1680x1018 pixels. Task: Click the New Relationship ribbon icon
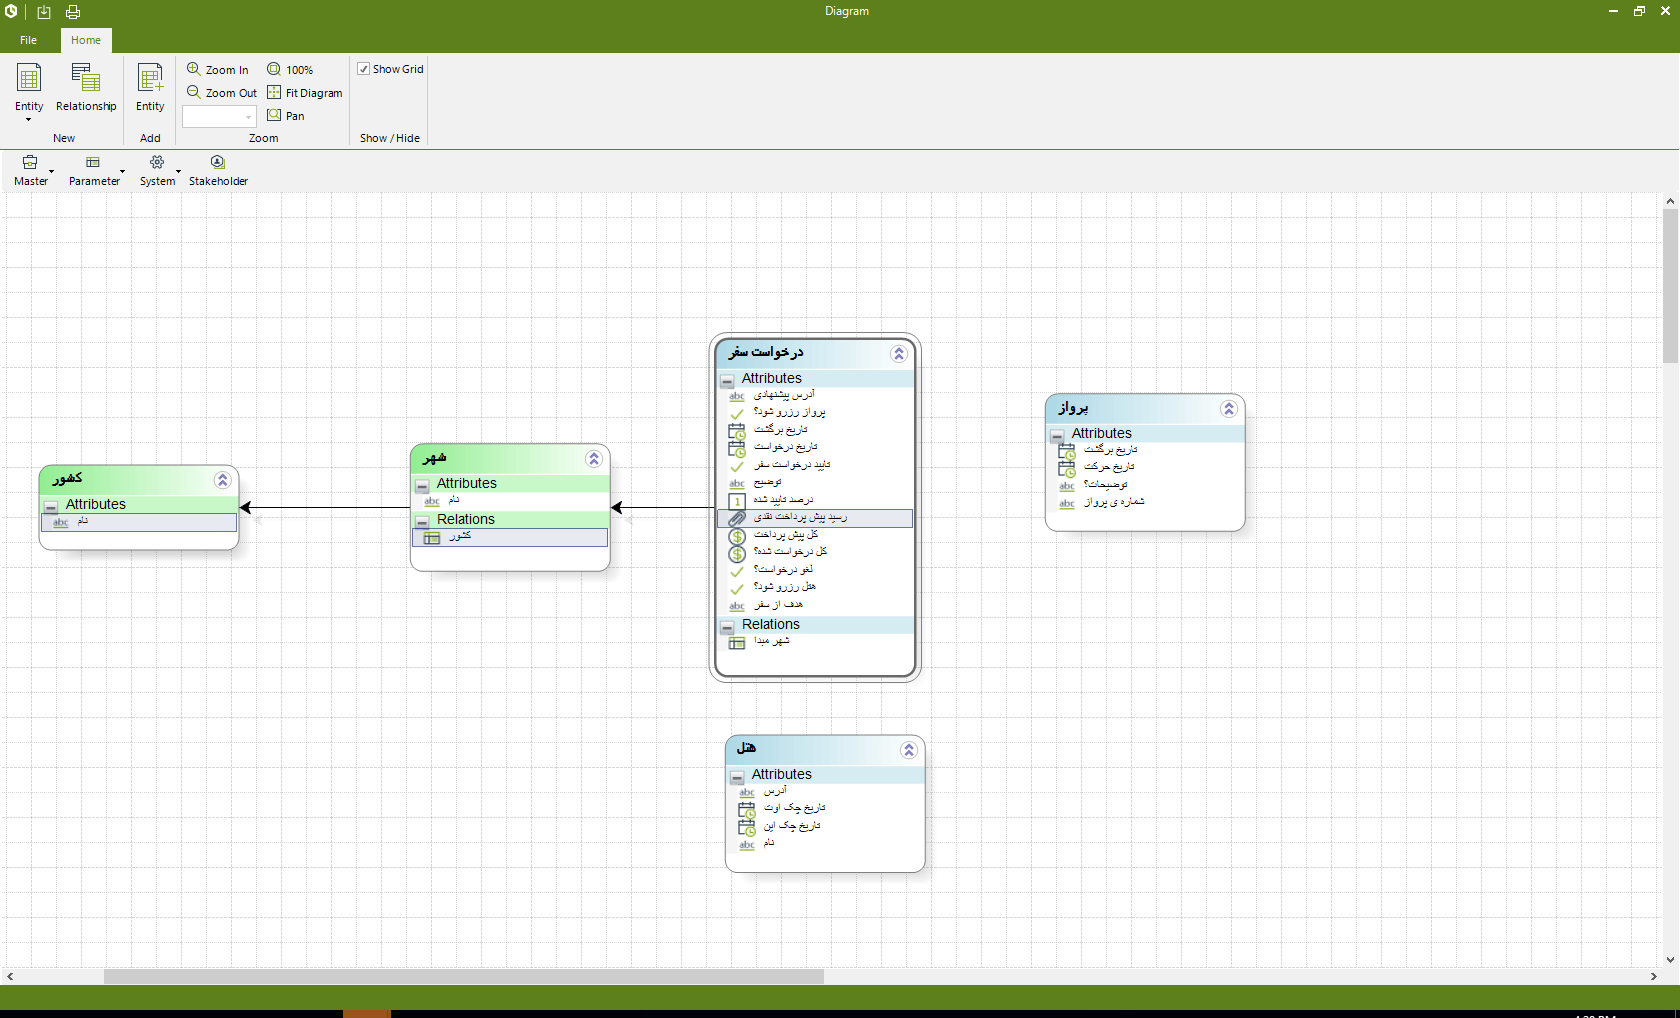(86, 78)
